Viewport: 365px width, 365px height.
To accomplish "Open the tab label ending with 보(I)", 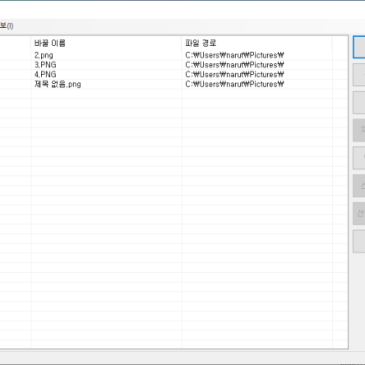I will tap(7, 26).
